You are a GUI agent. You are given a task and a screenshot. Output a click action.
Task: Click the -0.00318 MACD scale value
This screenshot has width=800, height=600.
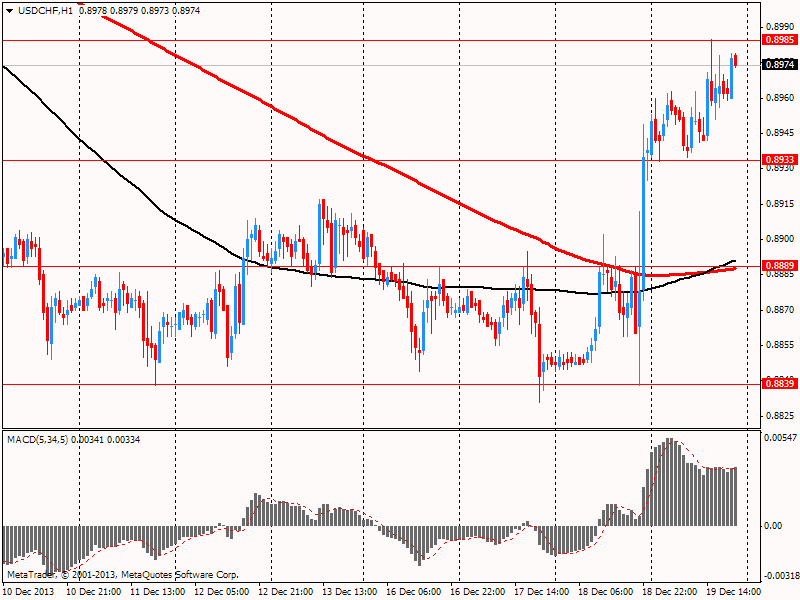click(x=782, y=576)
